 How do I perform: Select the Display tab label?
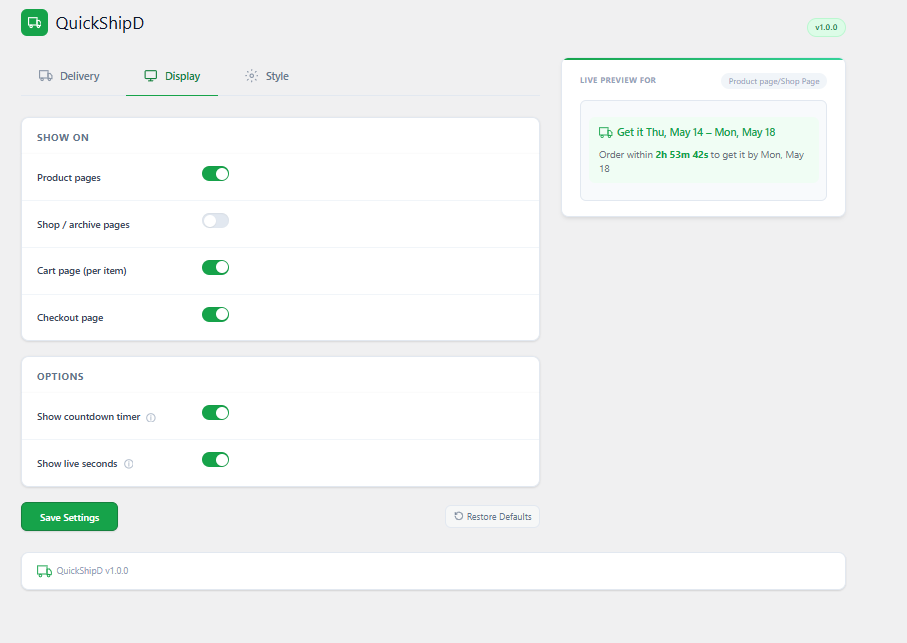click(182, 76)
